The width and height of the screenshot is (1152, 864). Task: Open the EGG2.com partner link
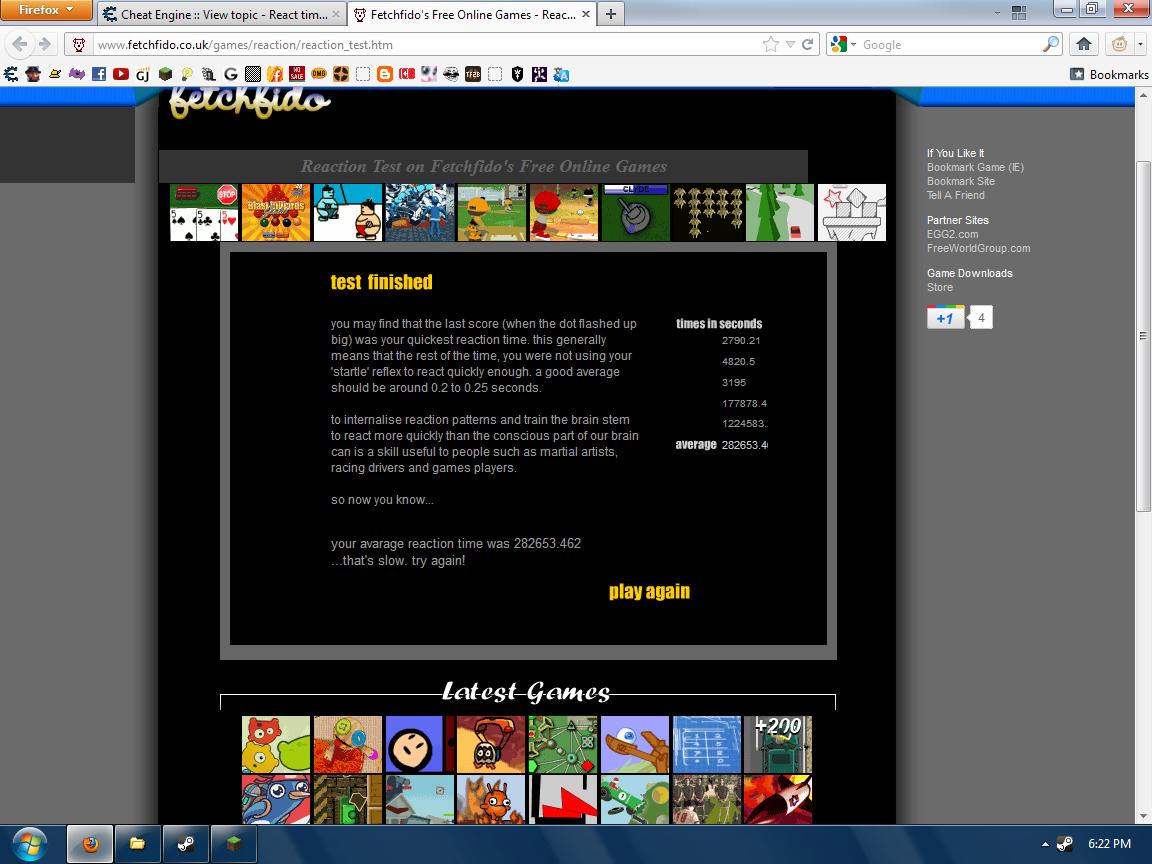[x=952, y=234]
